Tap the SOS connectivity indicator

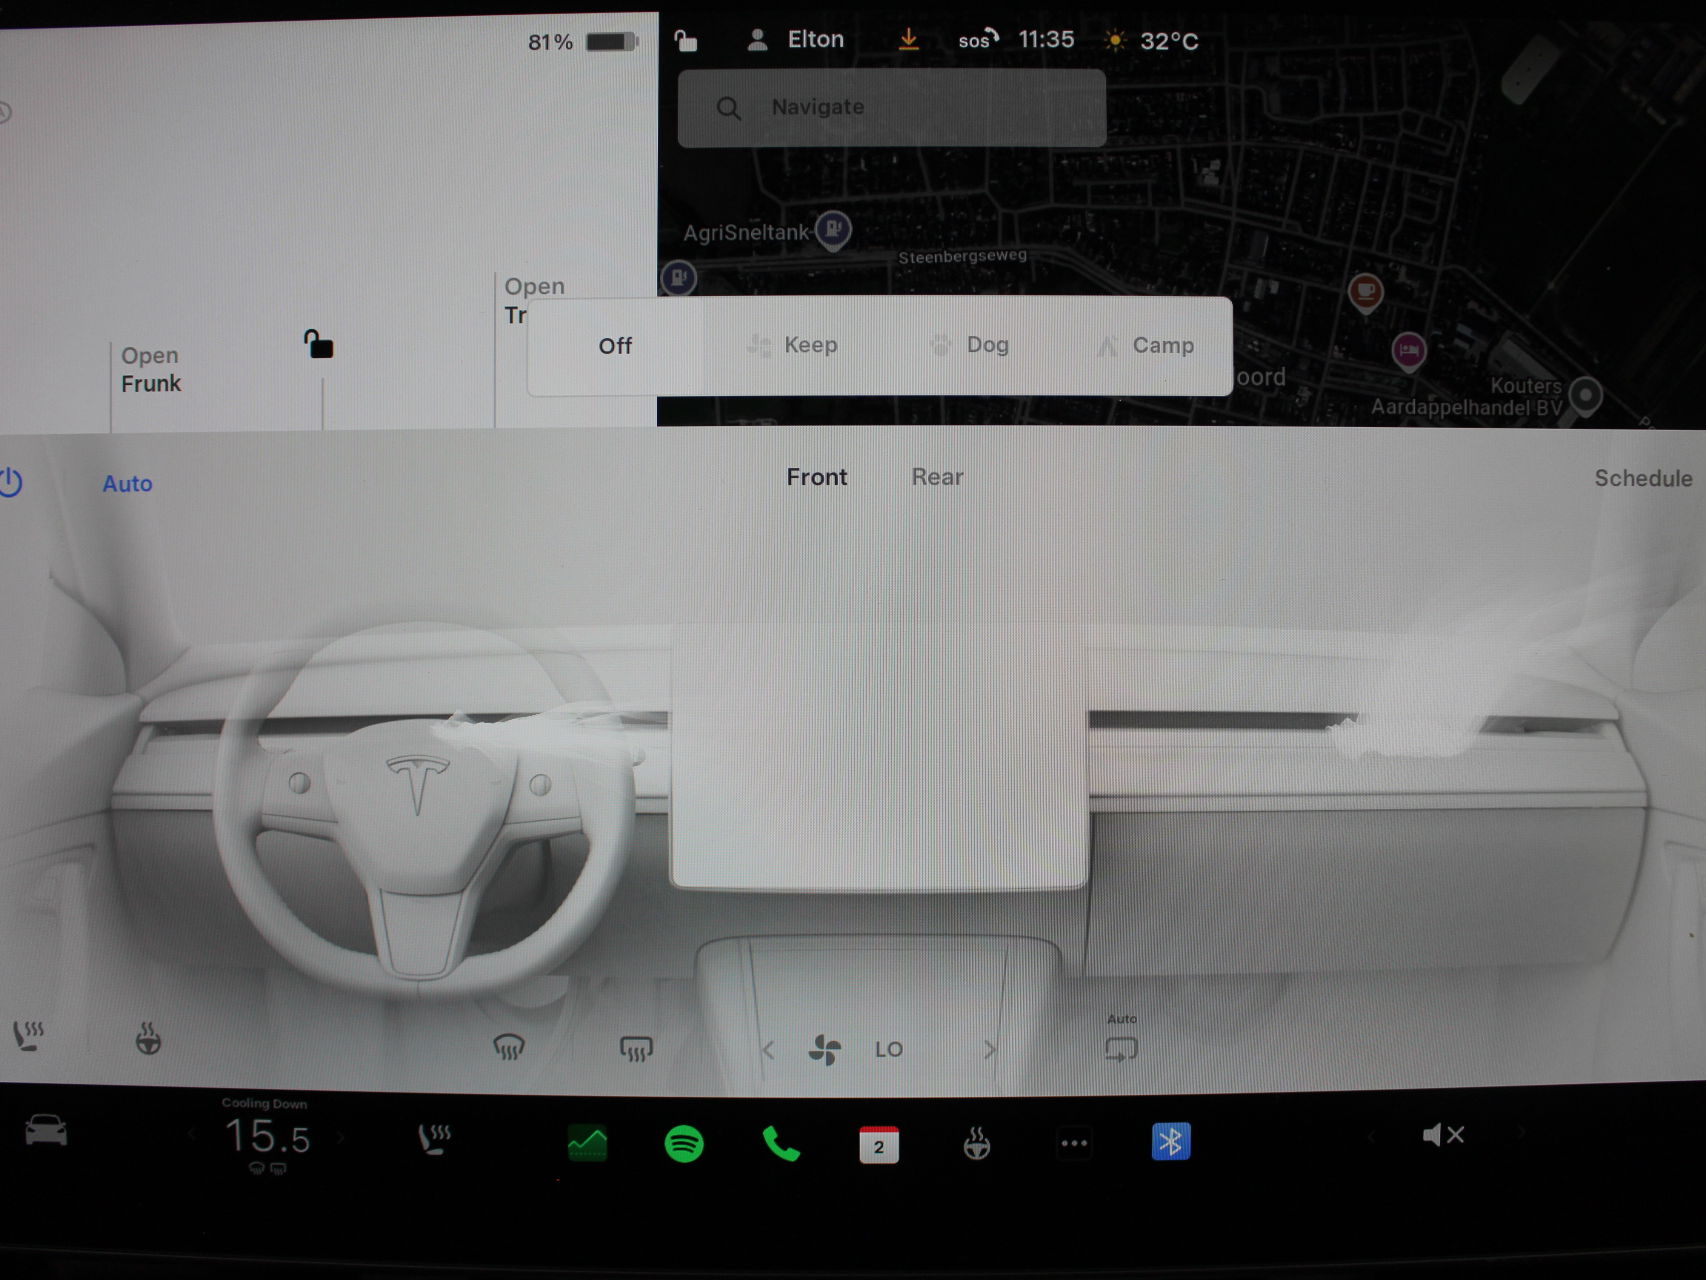tap(978, 39)
